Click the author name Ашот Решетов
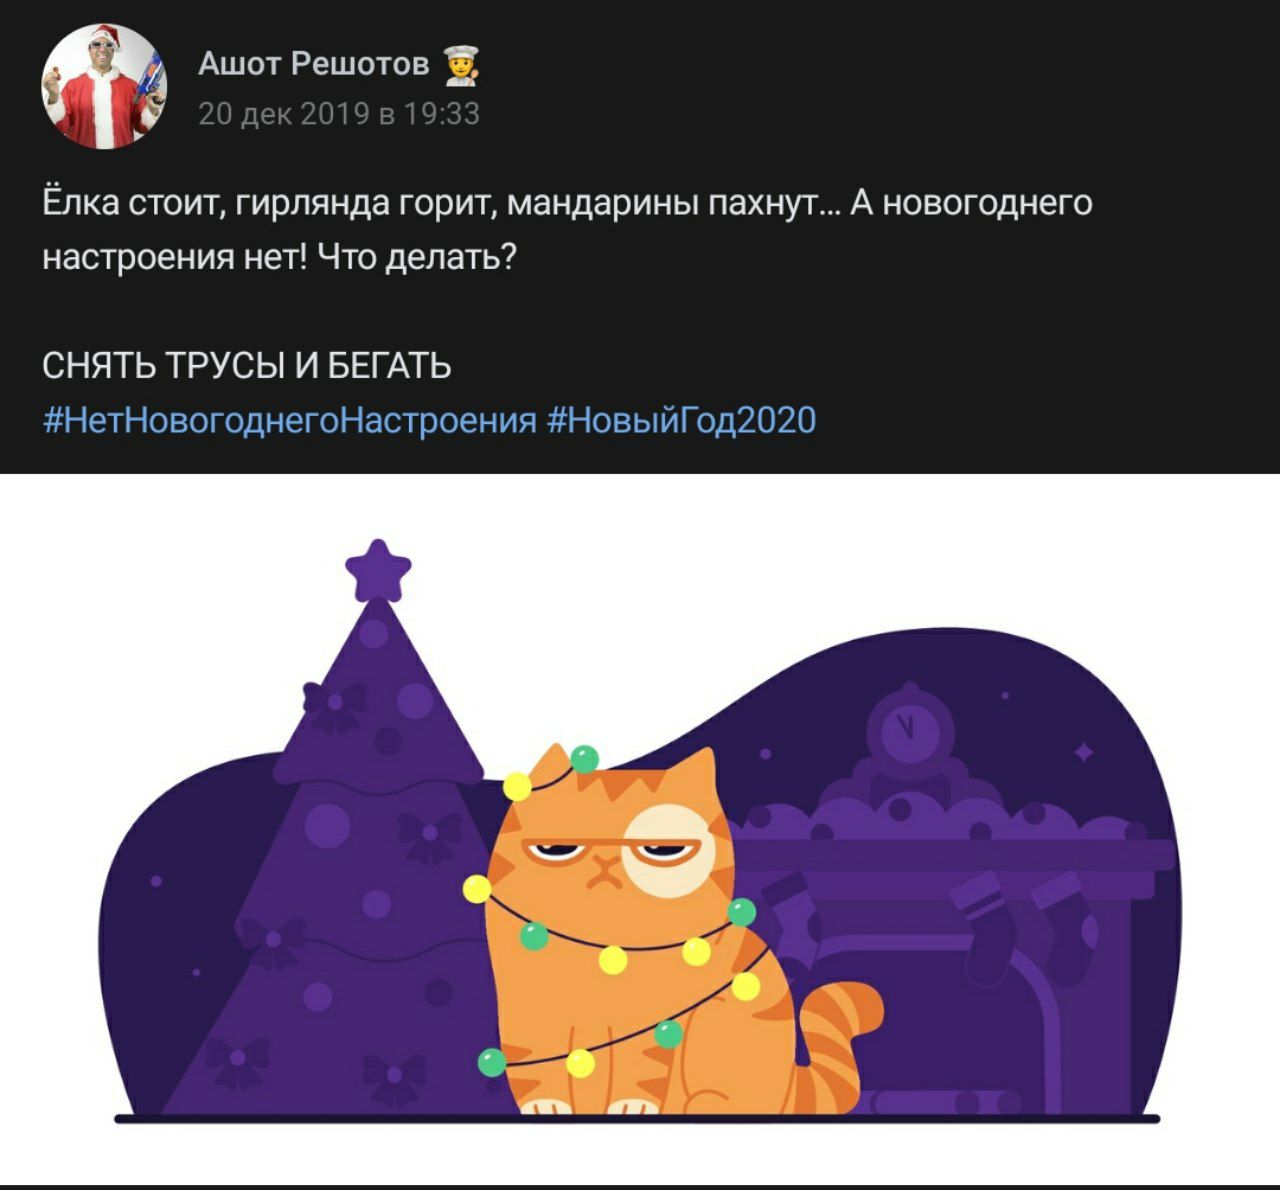Screen dimensions: 1280x1190 (x=313, y=63)
